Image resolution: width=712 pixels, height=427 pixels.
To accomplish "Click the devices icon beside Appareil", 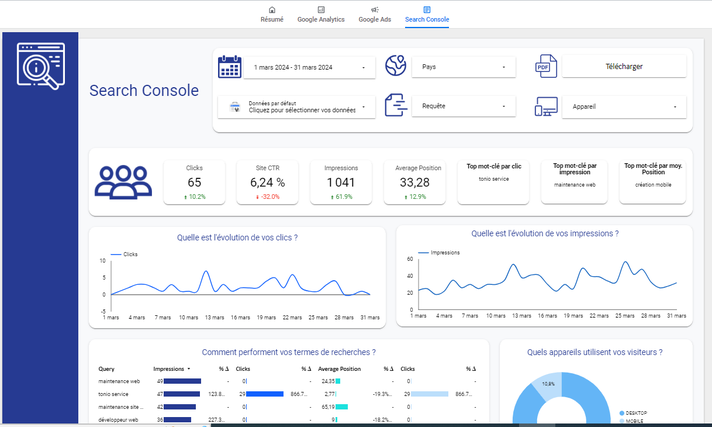I will coord(546,106).
